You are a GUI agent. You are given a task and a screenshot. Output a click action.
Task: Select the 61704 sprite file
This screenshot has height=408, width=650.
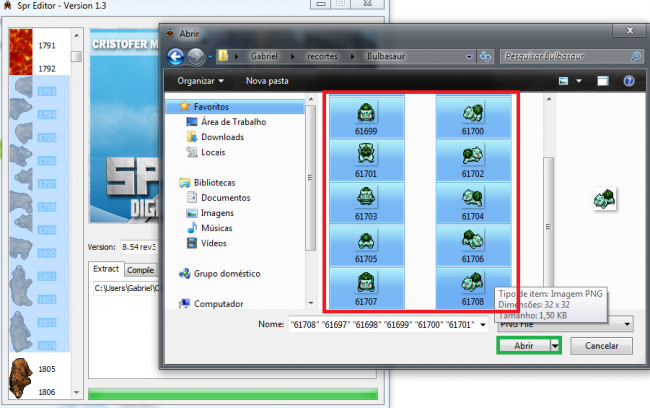[473, 203]
